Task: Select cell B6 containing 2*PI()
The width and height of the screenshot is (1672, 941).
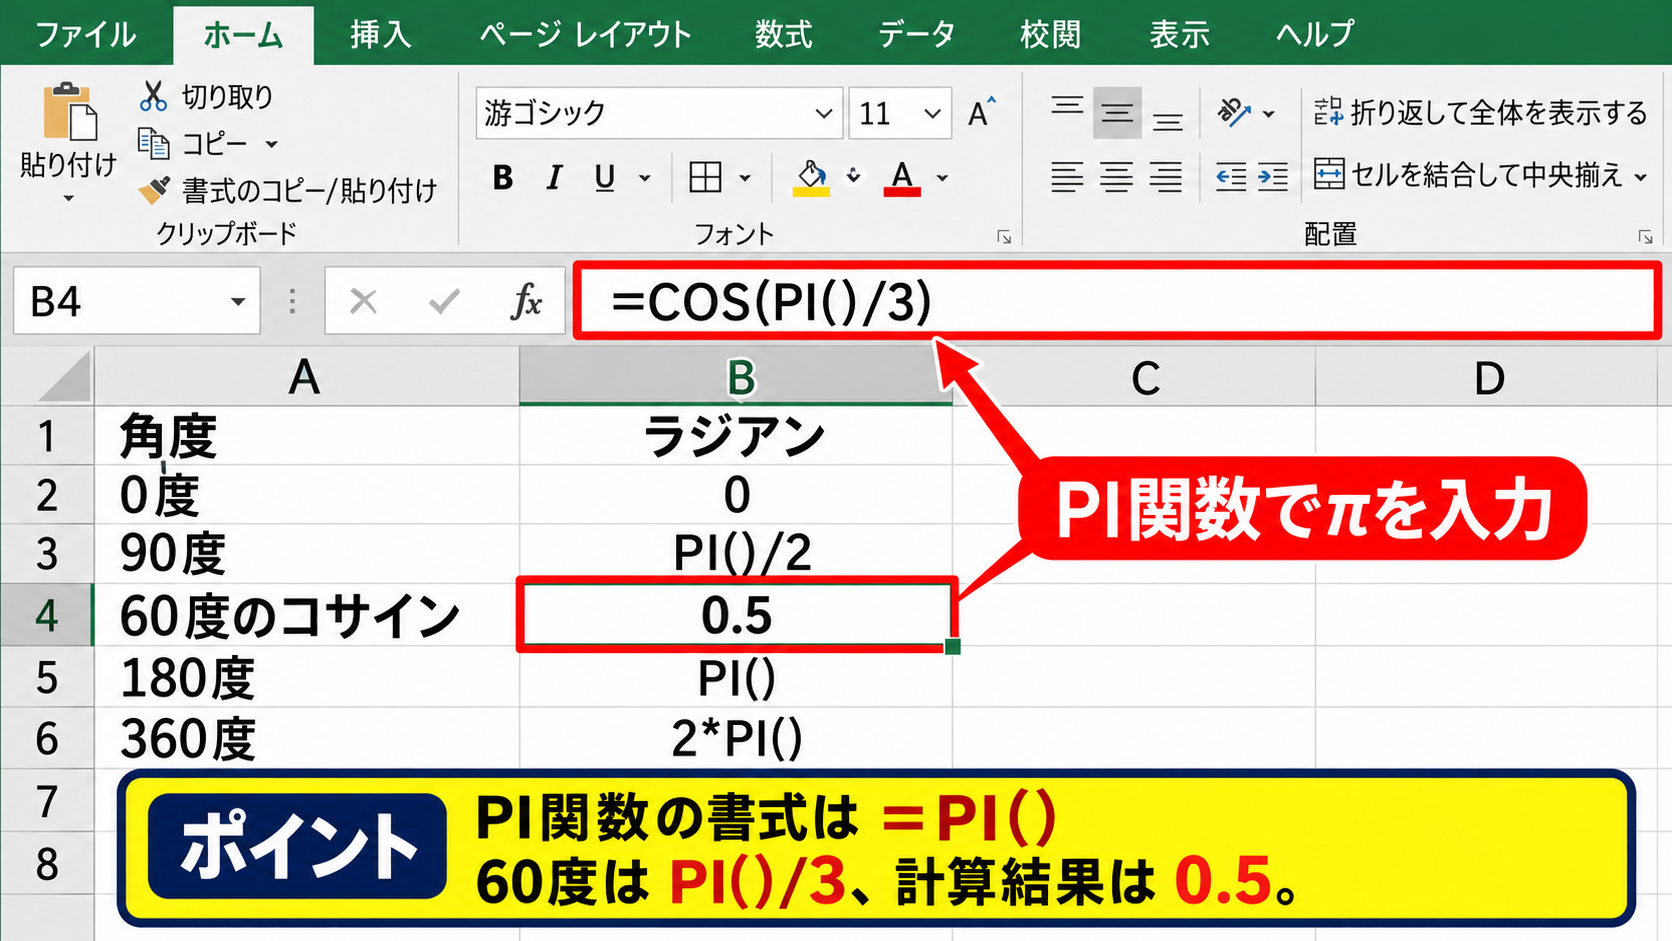Action: pyautogui.click(x=736, y=738)
